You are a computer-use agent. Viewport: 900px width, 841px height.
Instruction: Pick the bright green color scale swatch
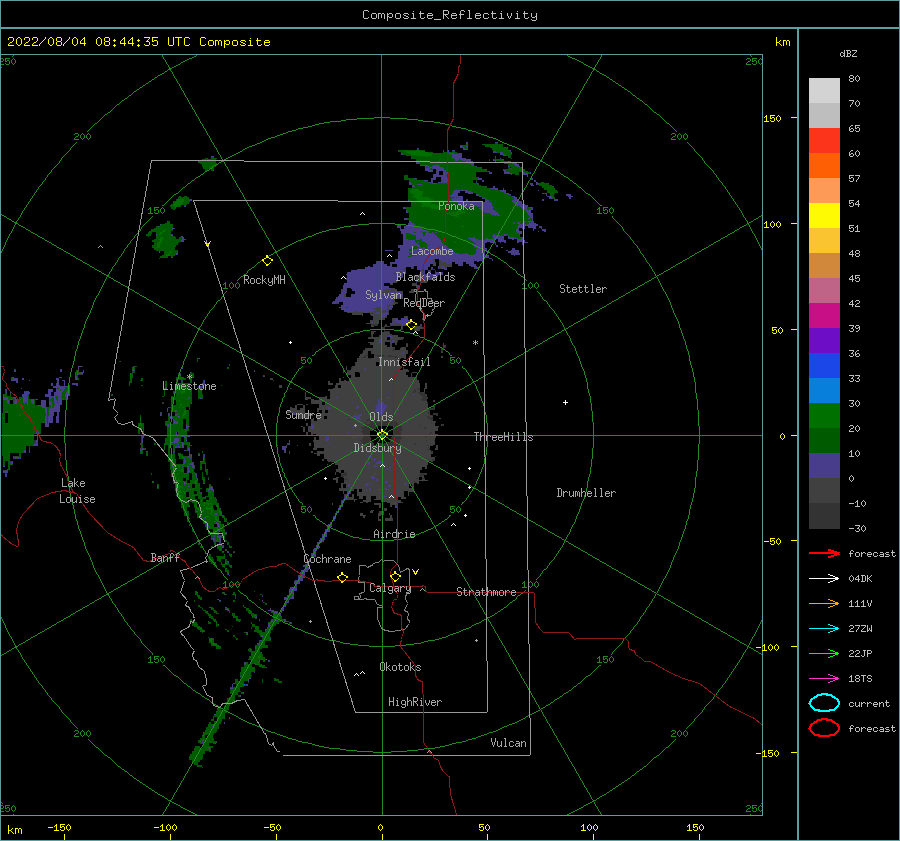[824, 415]
